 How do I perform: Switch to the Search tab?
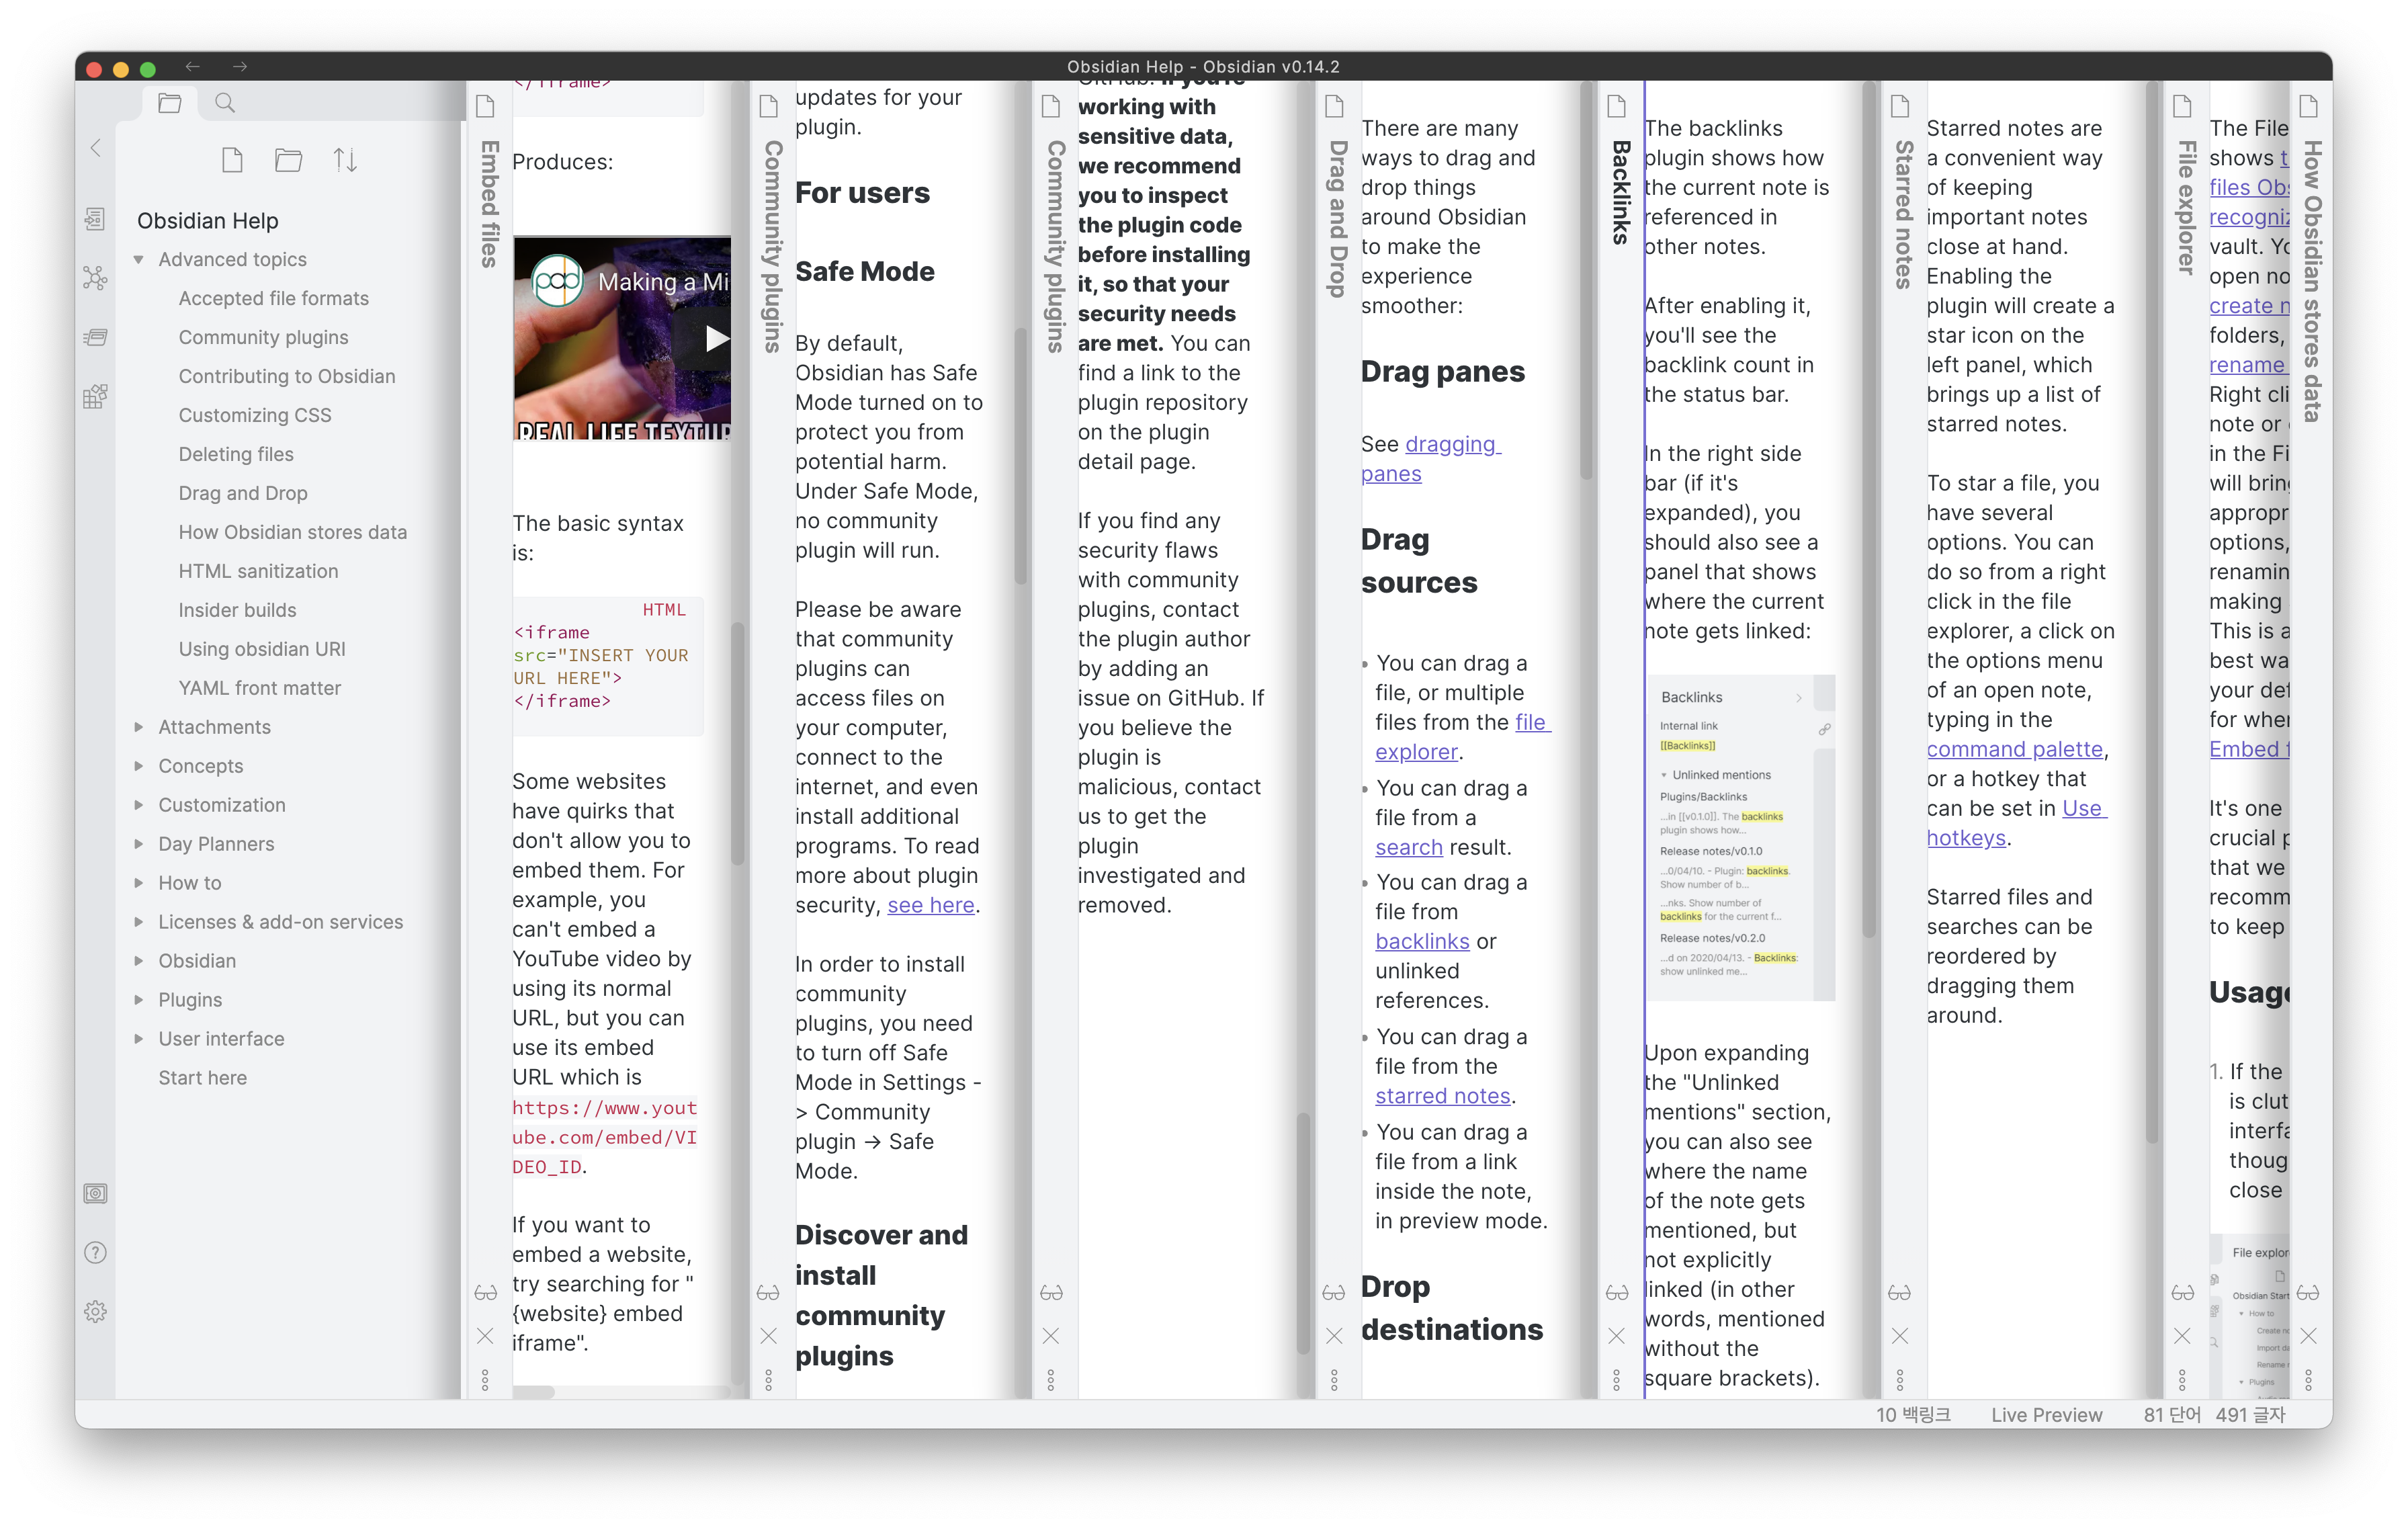click(225, 103)
